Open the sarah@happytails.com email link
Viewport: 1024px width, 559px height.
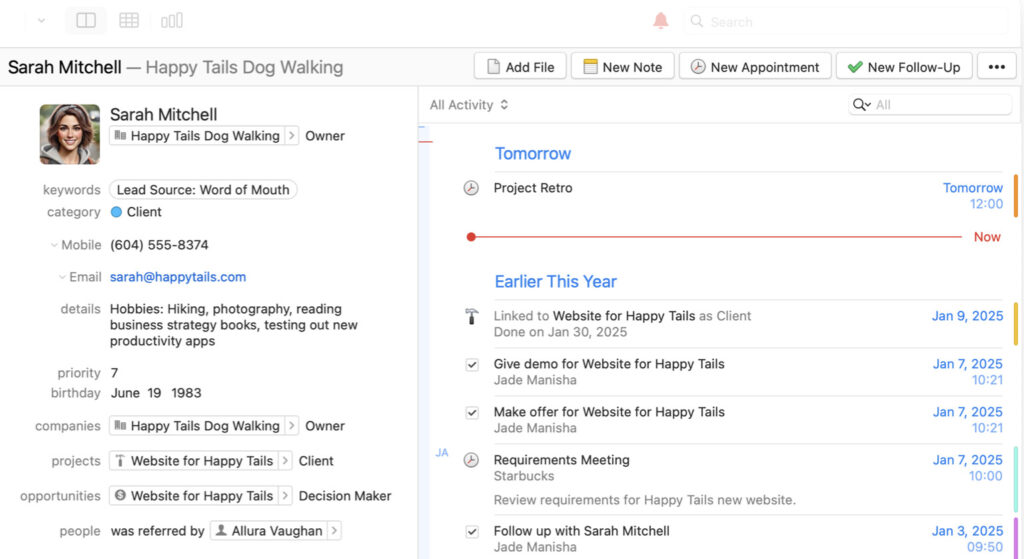pos(178,277)
